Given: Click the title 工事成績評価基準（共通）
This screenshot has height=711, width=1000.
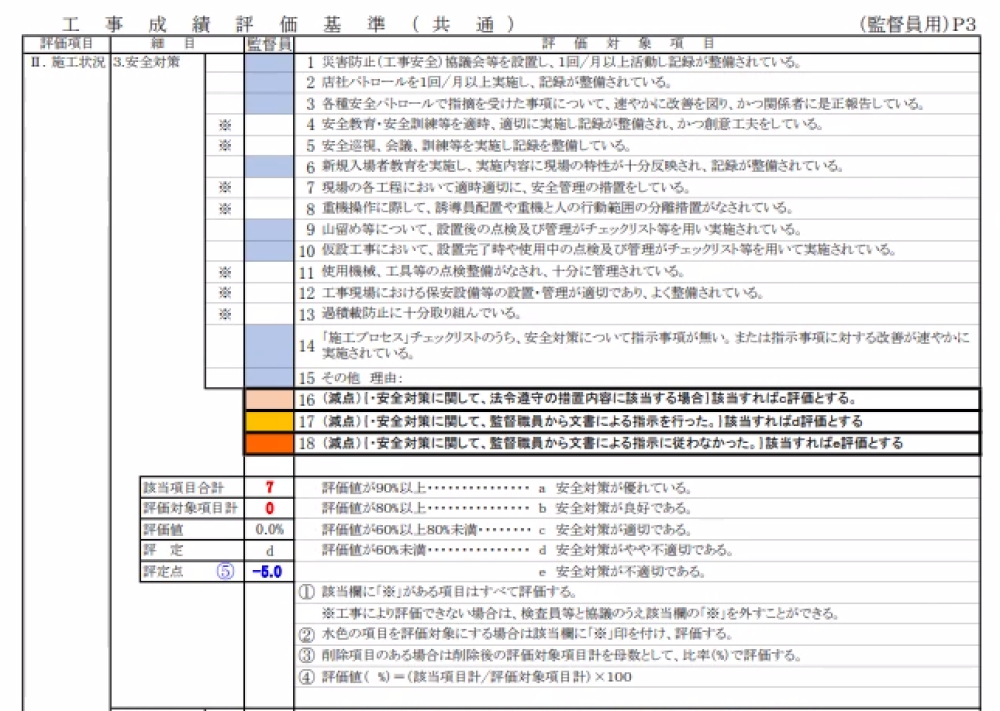Looking at the screenshot, I should tap(288, 25).
